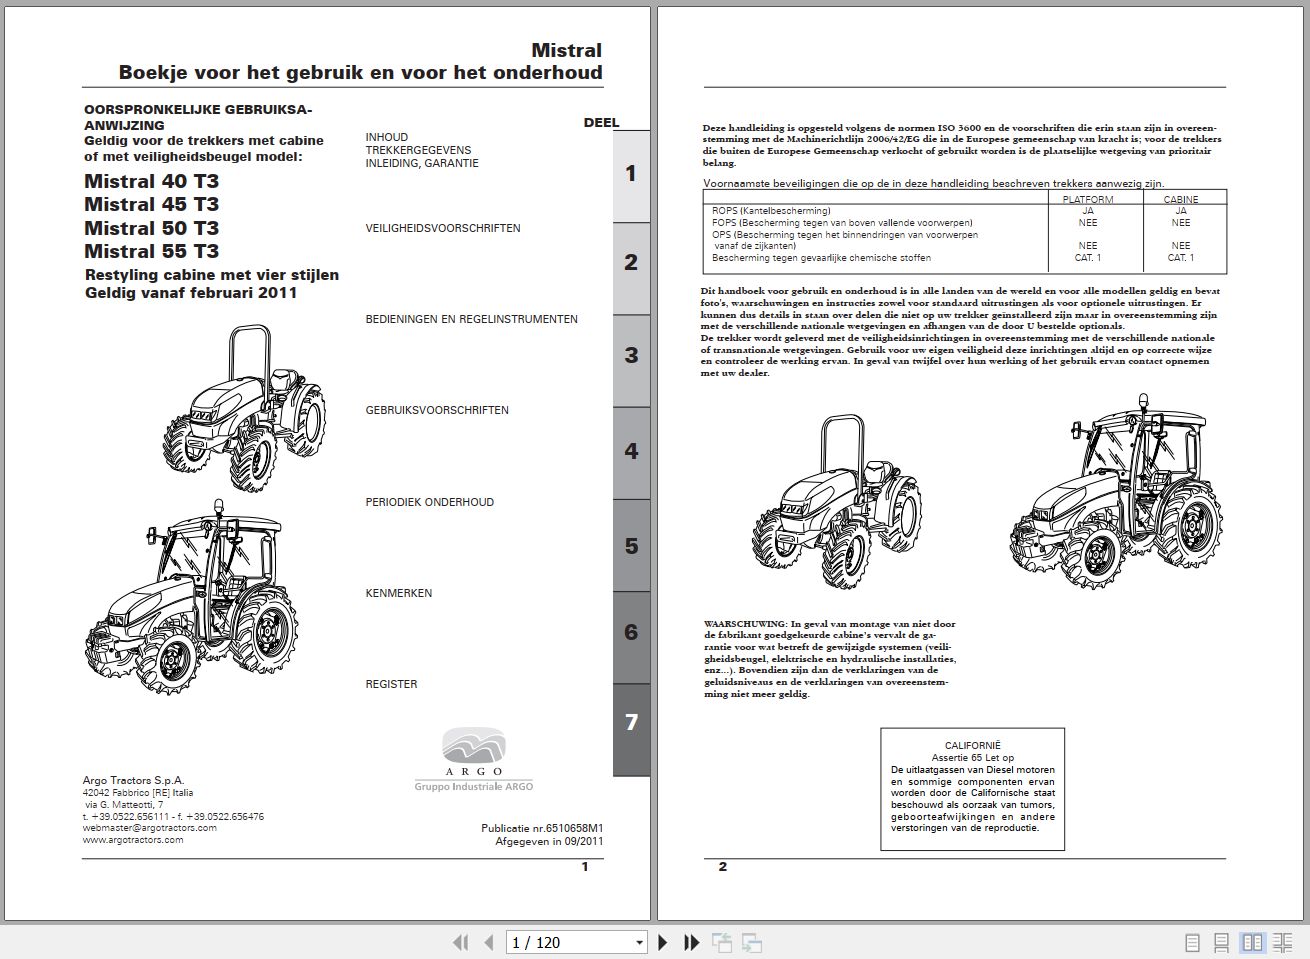Select section tab 2 on the index
Image resolution: width=1310 pixels, height=959 pixels.
pos(631,267)
